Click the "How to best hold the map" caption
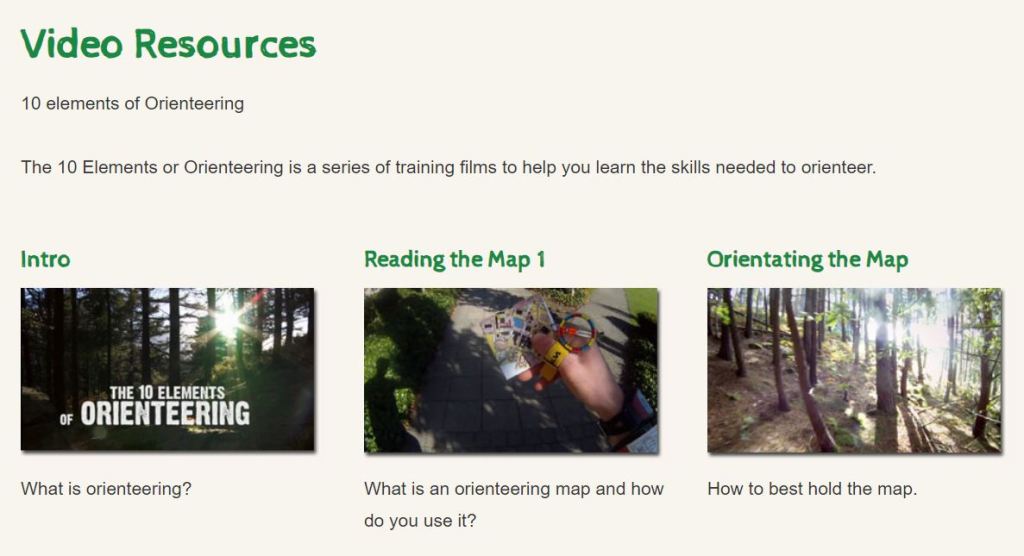This screenshot has height=556, width=1024. pos(811,489)
